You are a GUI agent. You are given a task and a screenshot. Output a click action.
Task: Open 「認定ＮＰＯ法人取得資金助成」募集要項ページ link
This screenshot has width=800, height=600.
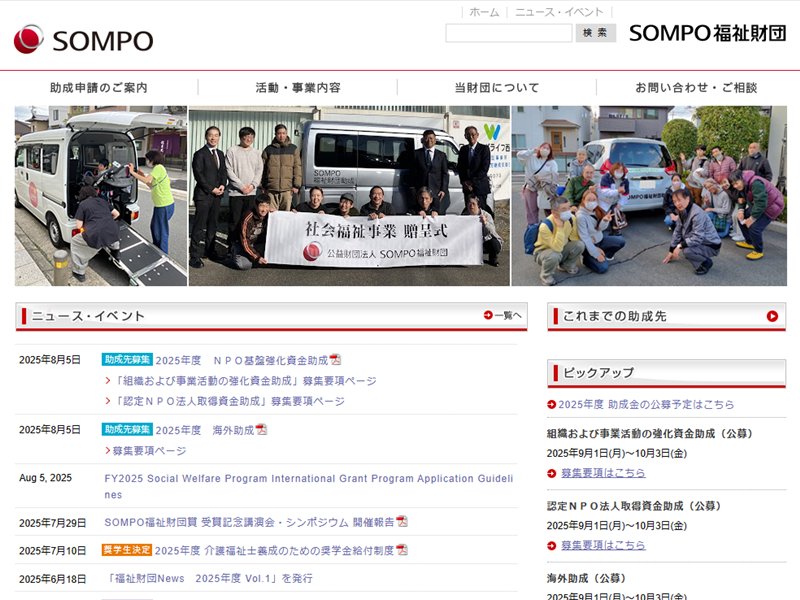coord(229,402)
